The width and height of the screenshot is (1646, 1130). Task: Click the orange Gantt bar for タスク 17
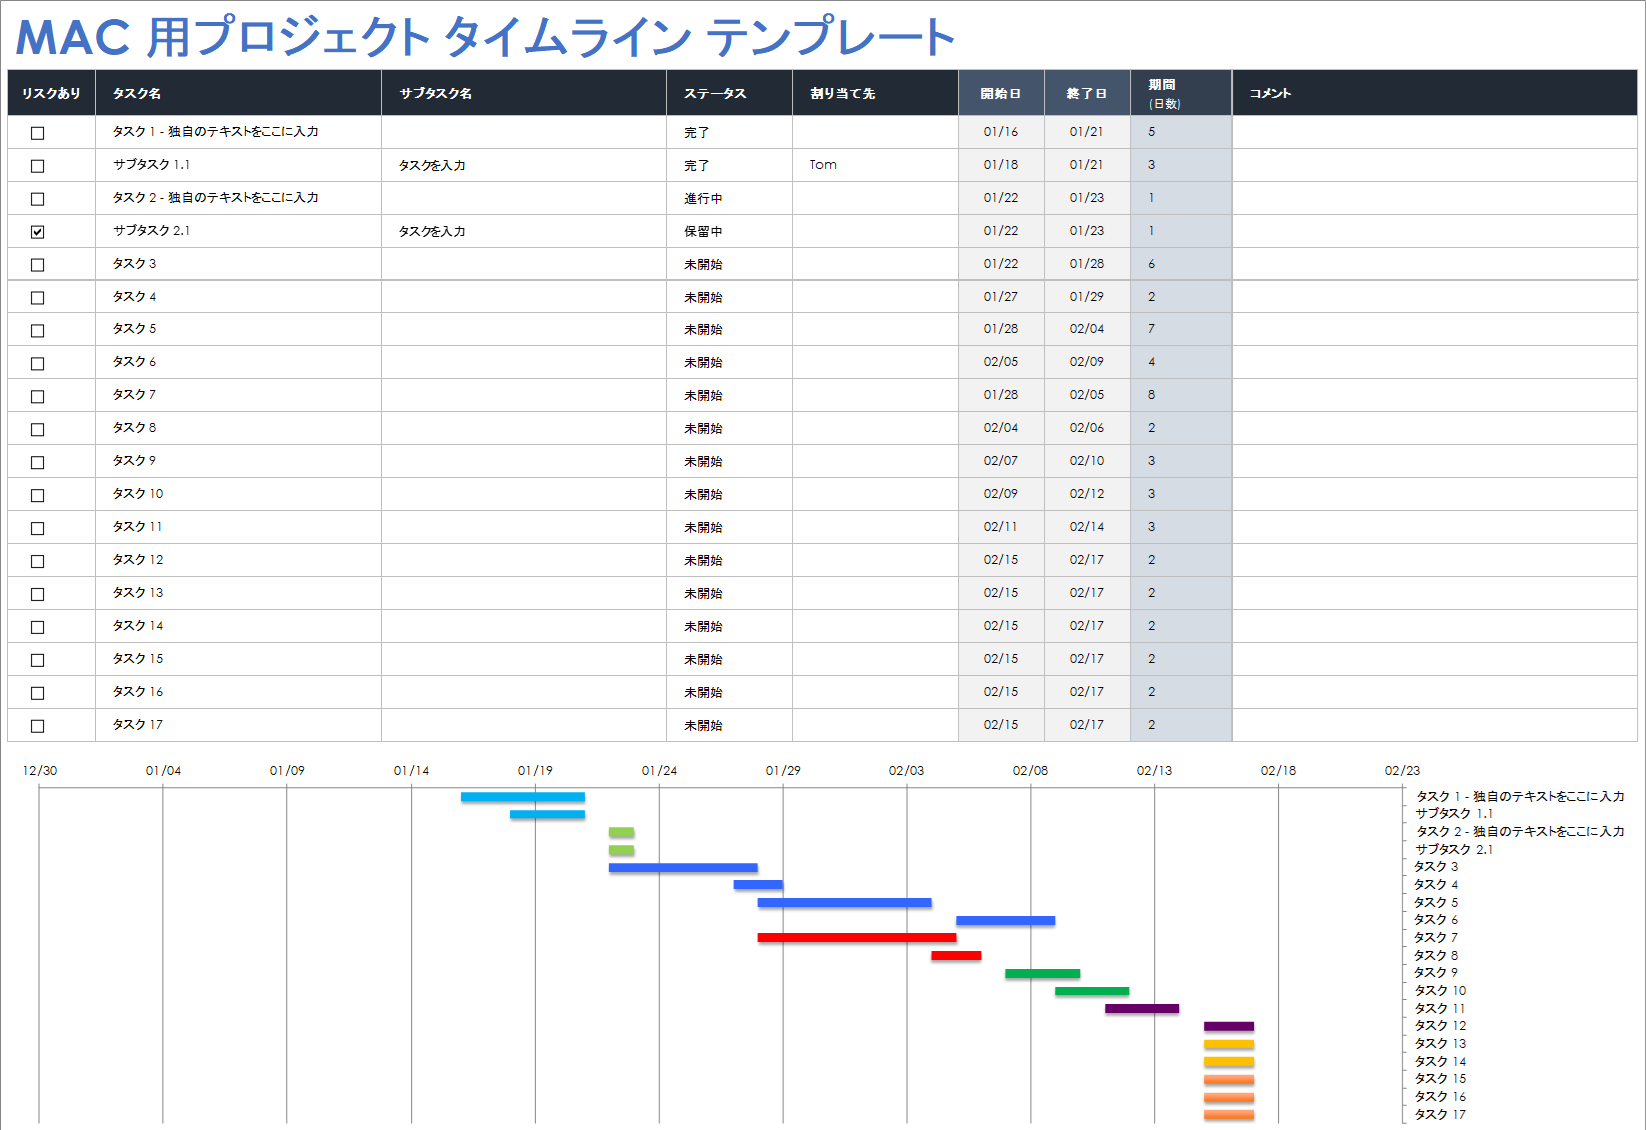1229,1115
